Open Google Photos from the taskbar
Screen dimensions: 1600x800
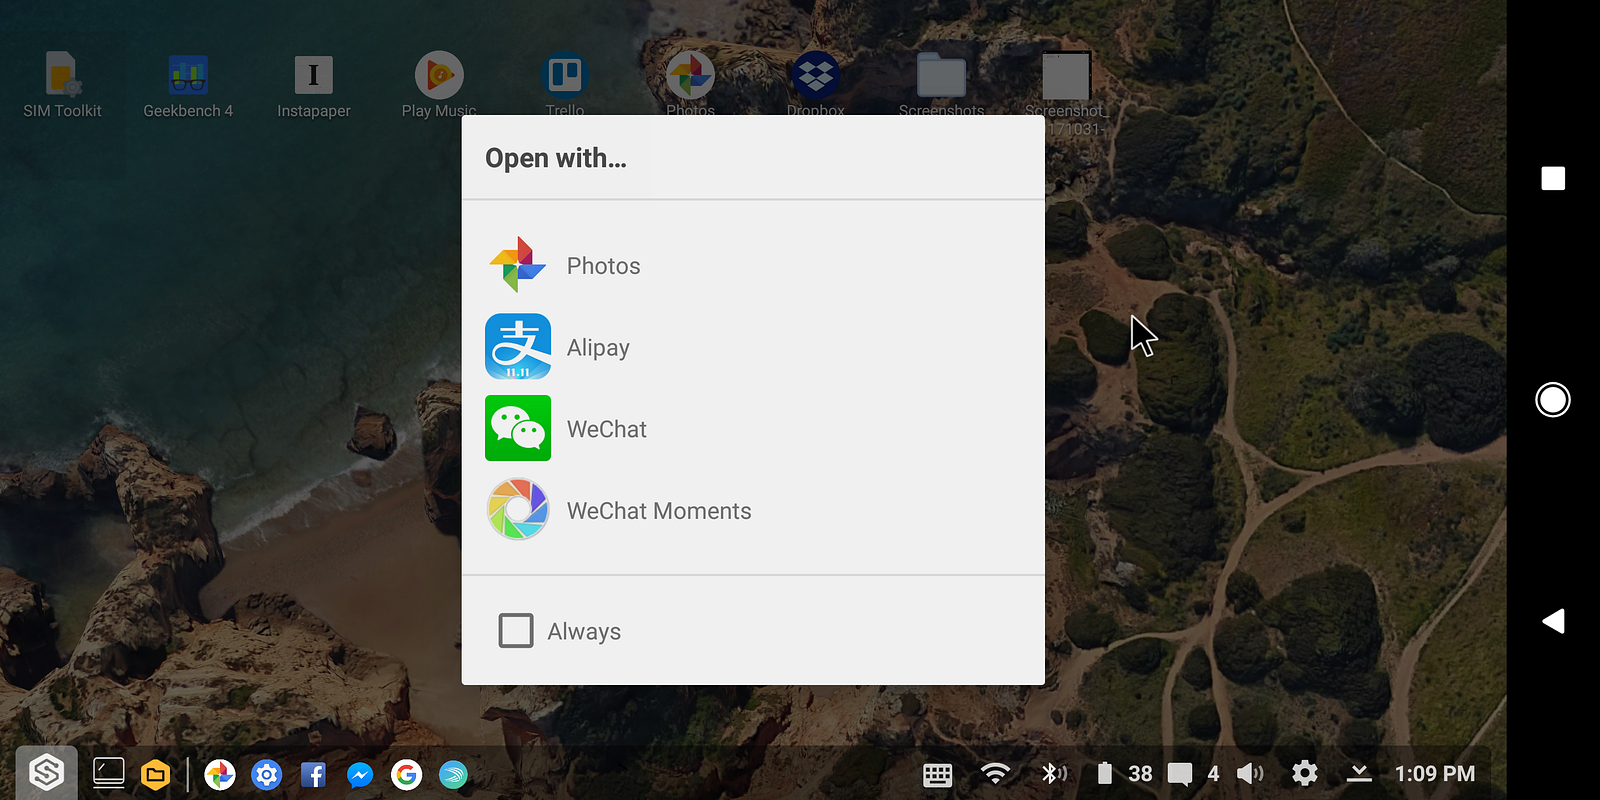(220, 774)
